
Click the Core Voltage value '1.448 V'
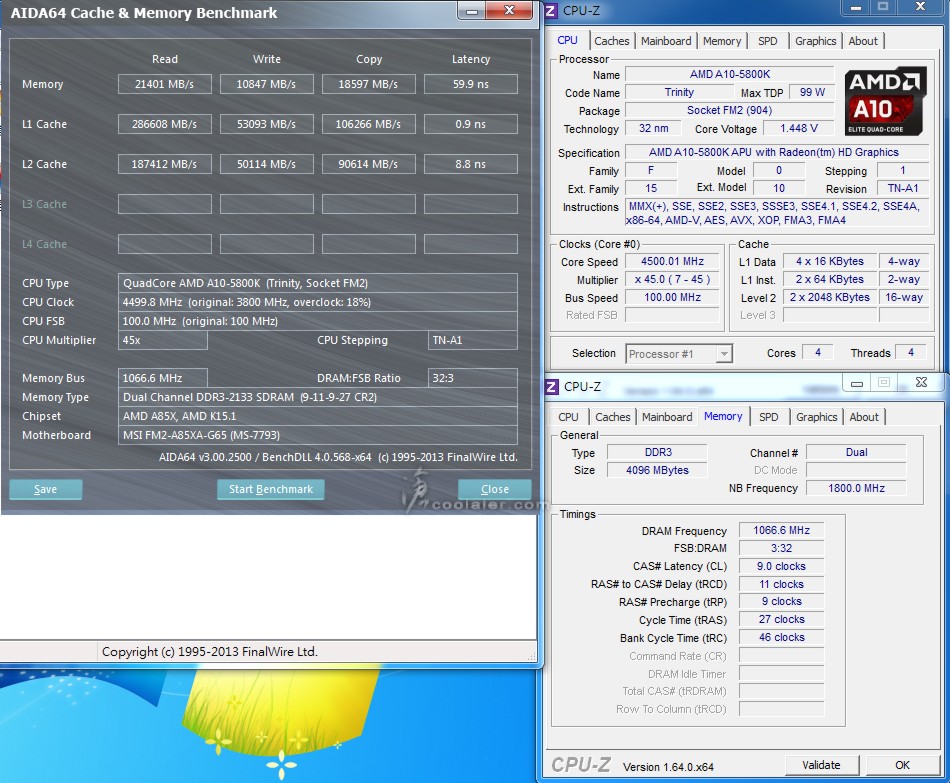[799, 128]
